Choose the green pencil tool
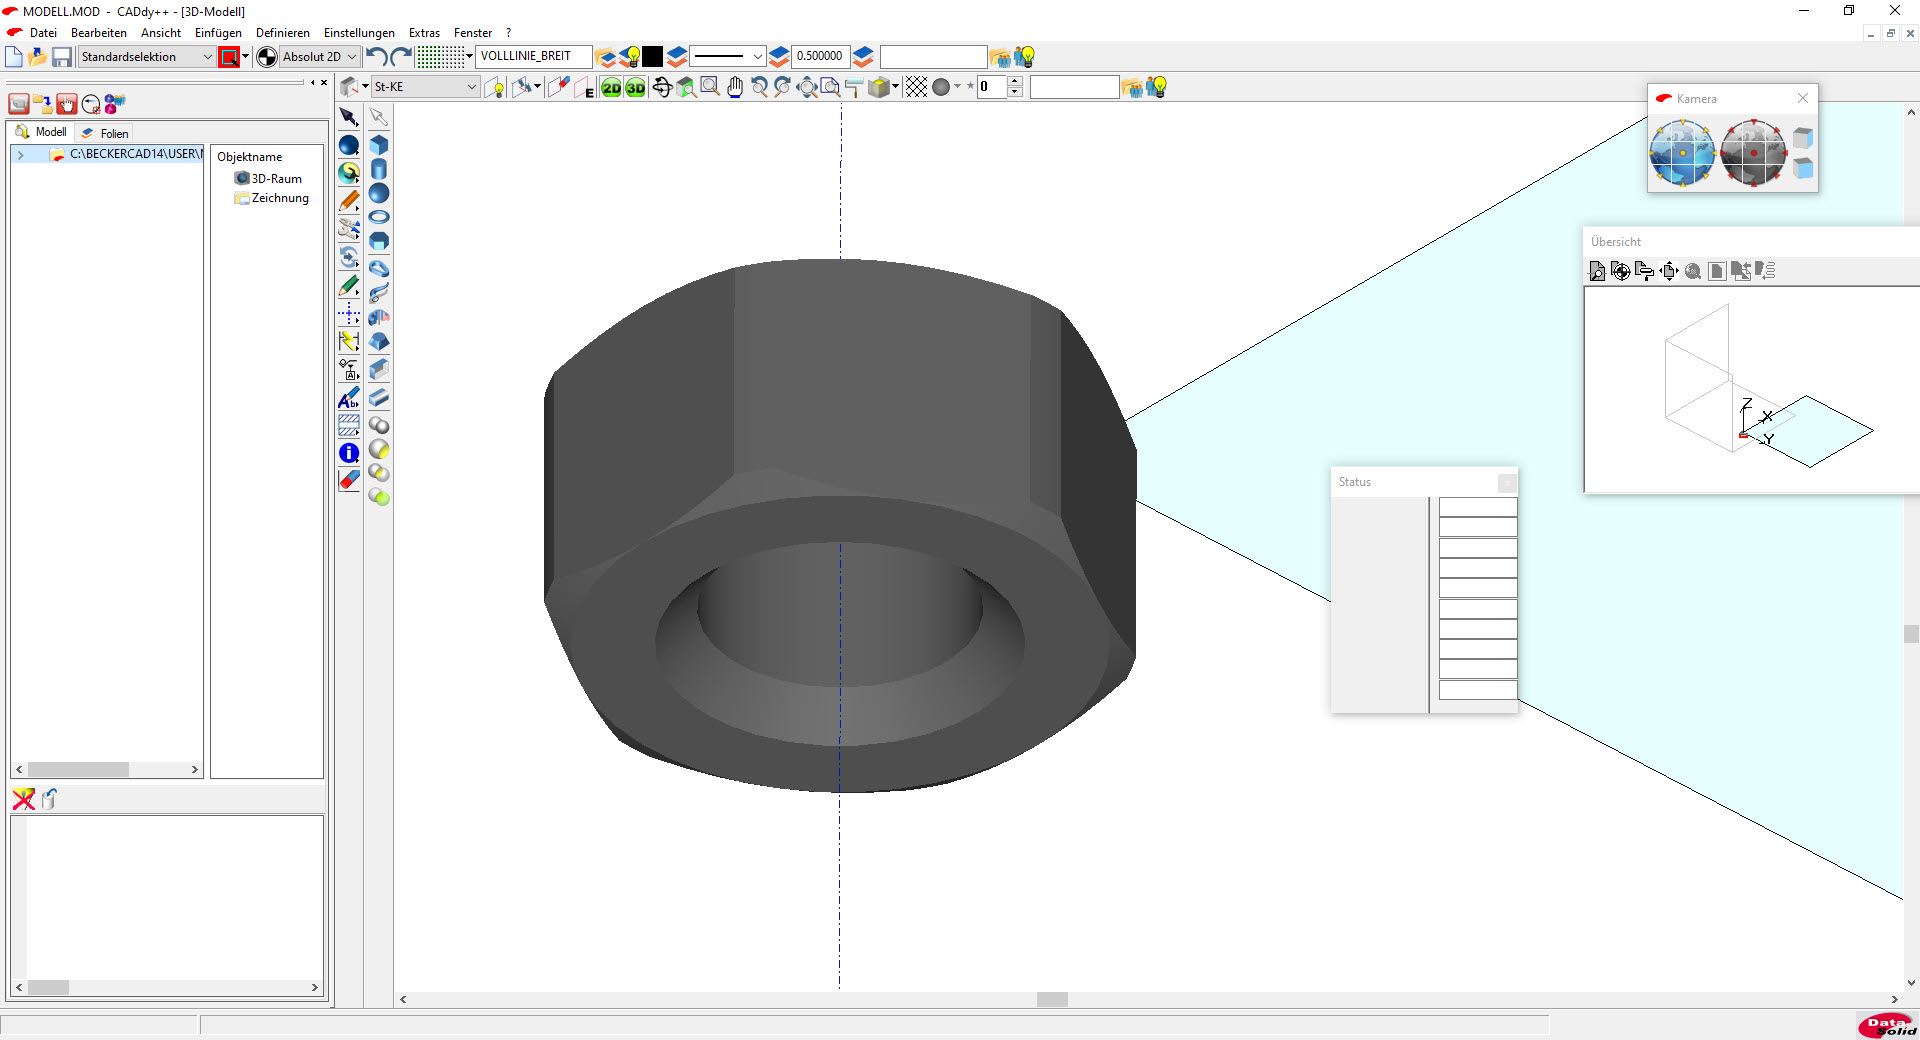 point(349,286)
